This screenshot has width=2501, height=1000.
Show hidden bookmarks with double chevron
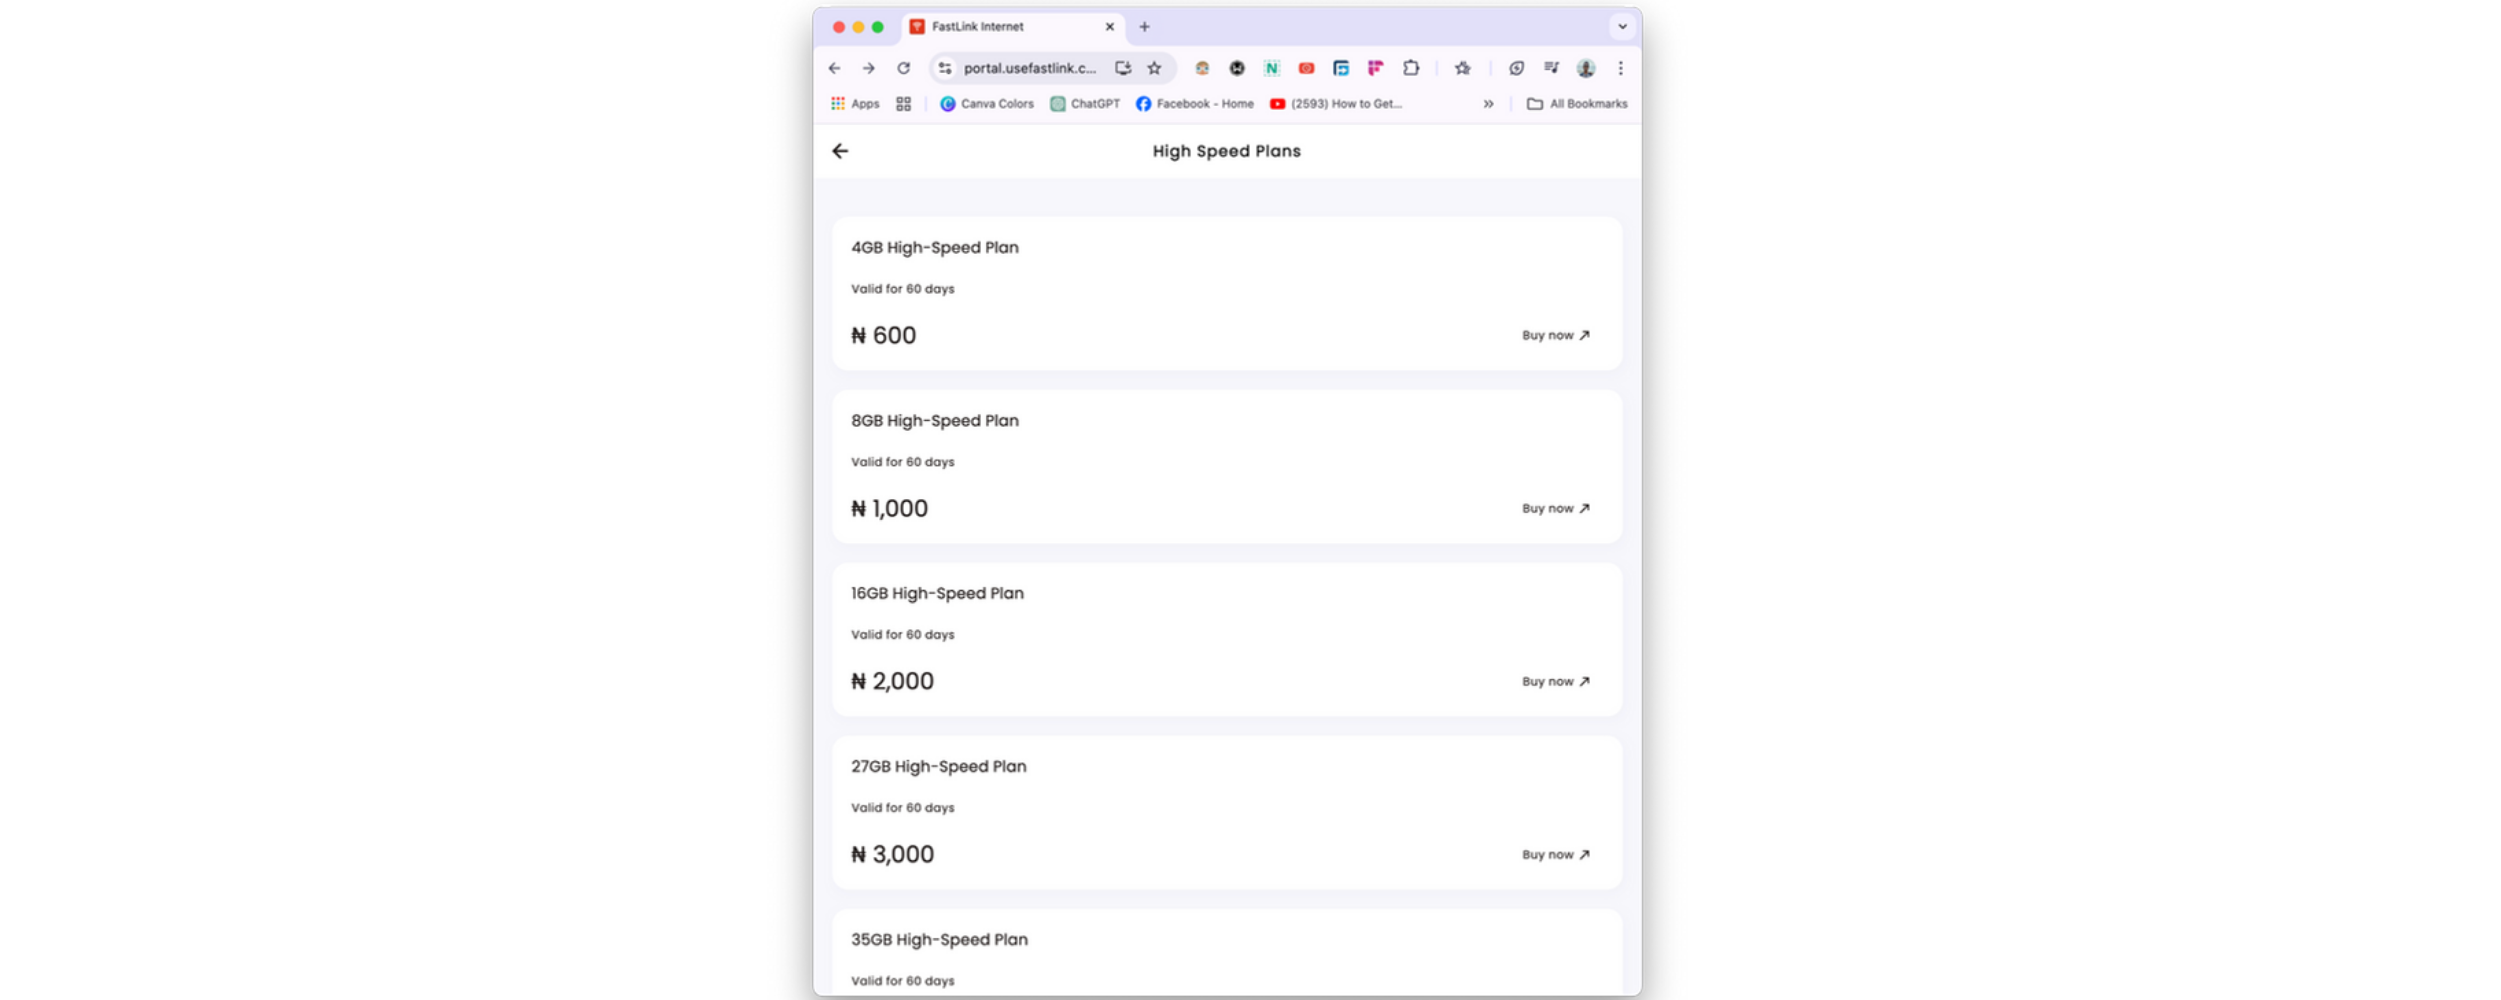[x=1488, y=104]
